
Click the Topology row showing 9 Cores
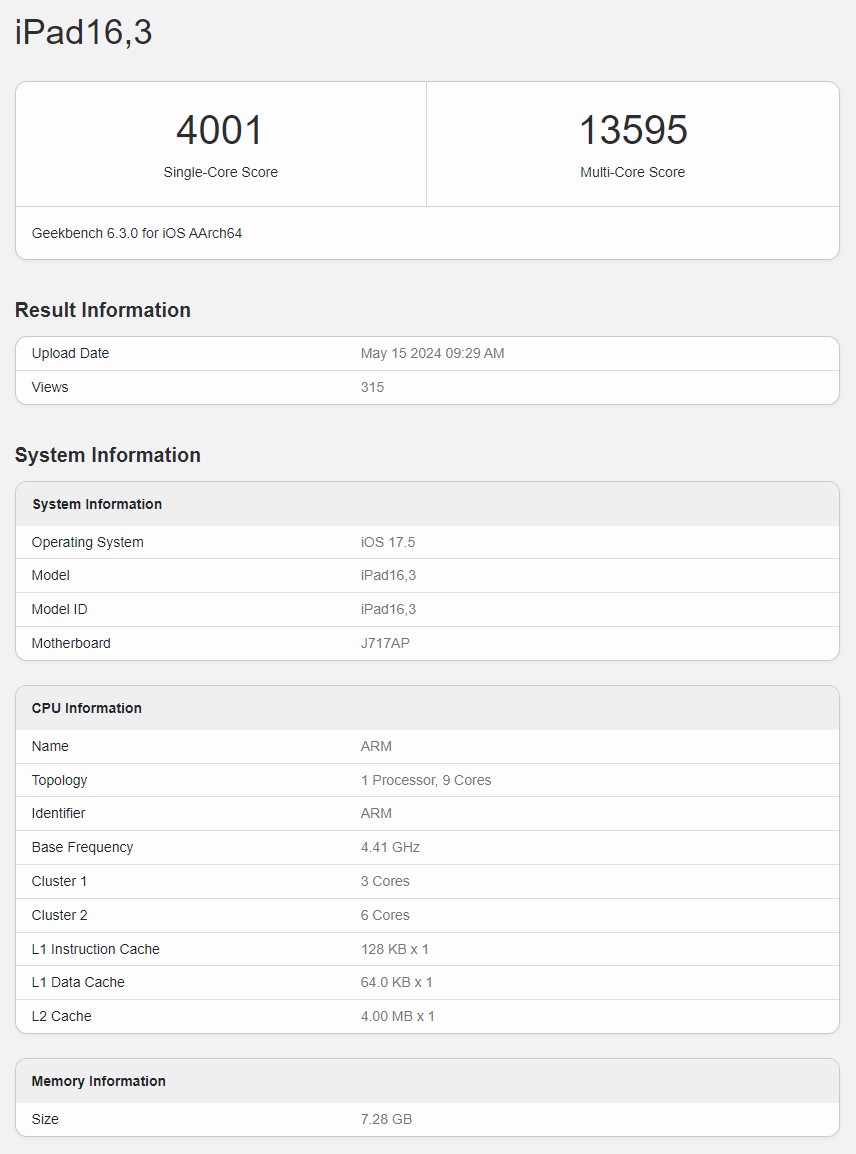click(426, 780)
